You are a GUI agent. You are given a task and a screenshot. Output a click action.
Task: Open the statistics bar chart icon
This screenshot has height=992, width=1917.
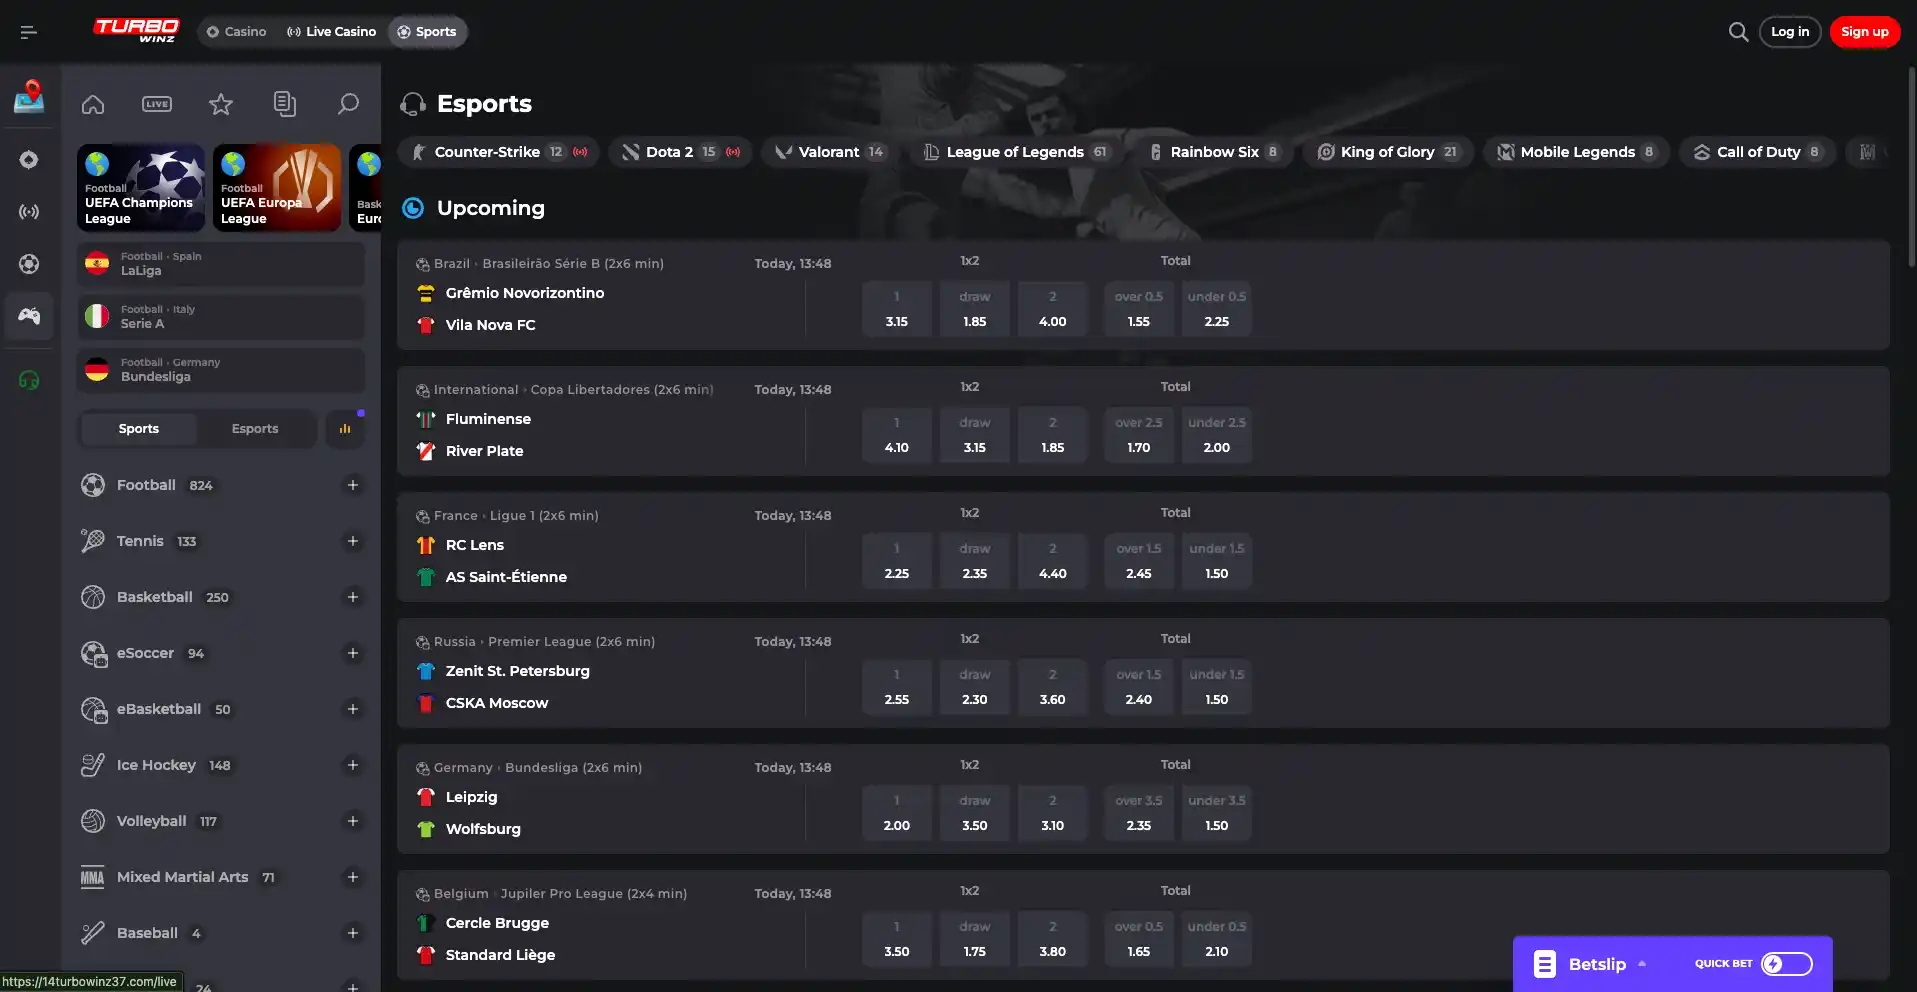[x=345, y=429]
